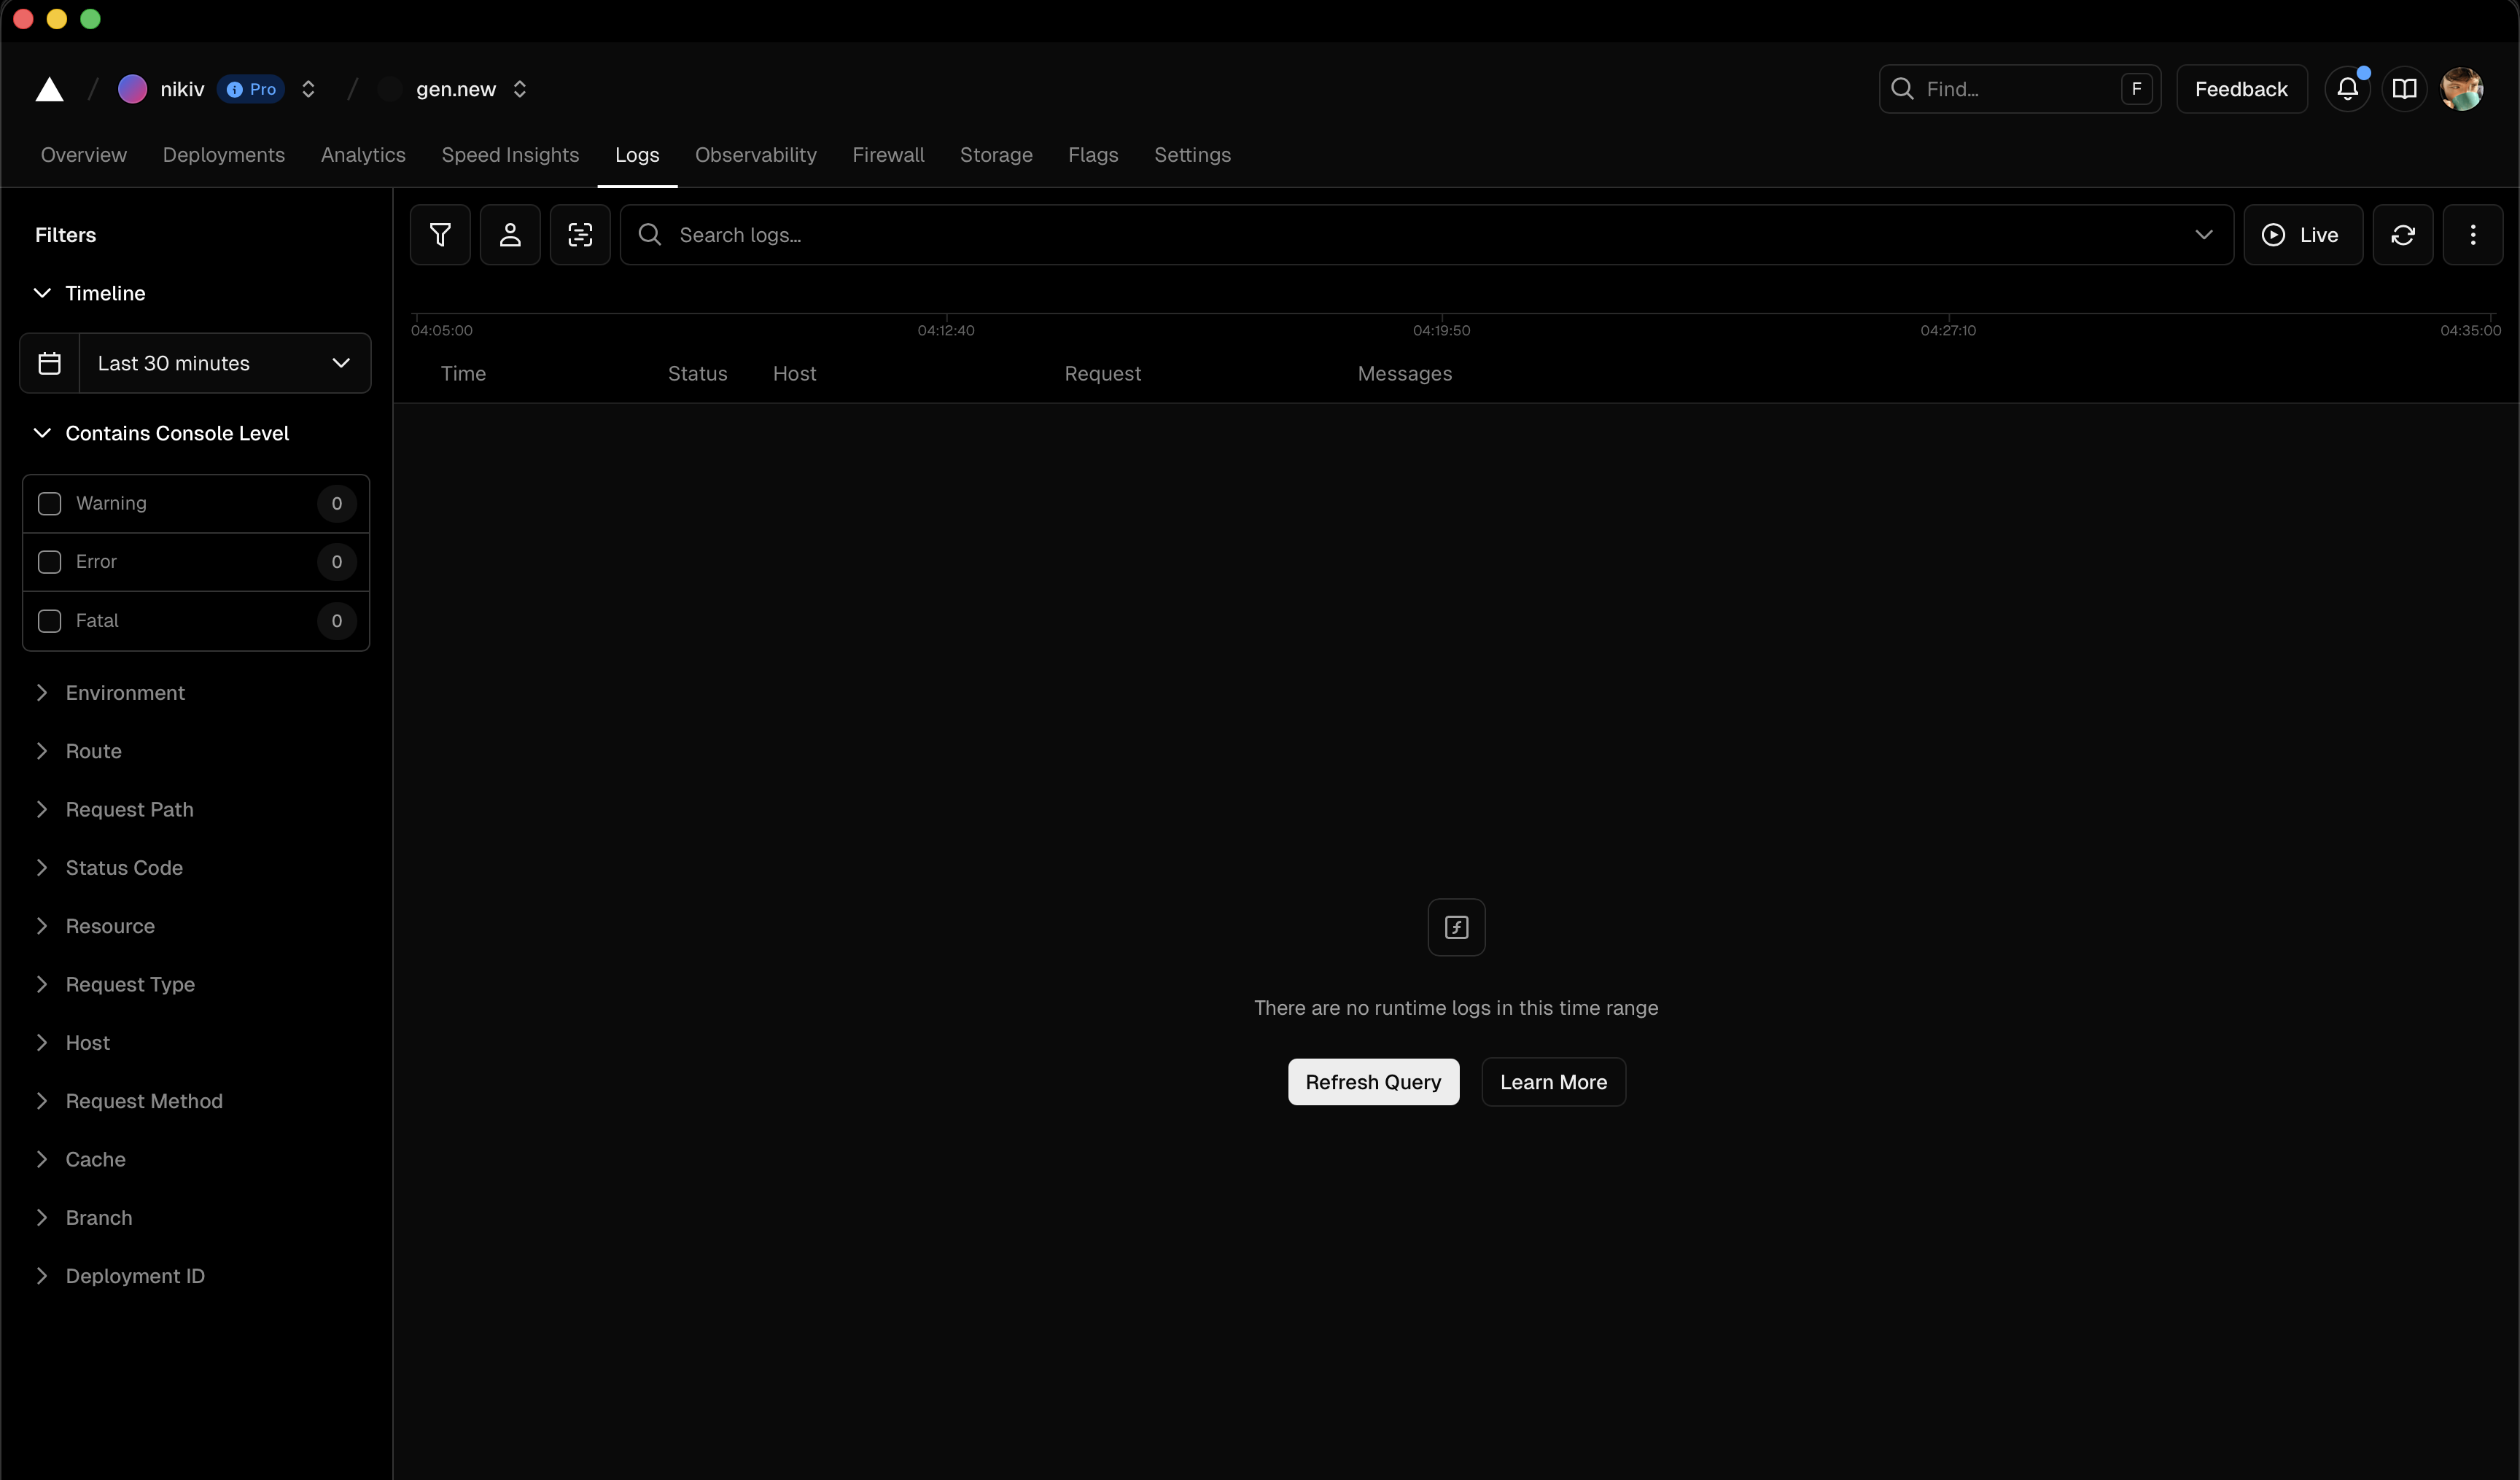The width and height of the screenshot is (2520, 1480).
Task: Click the F keyboard shortcut badge
Action: click(2136, 89)
